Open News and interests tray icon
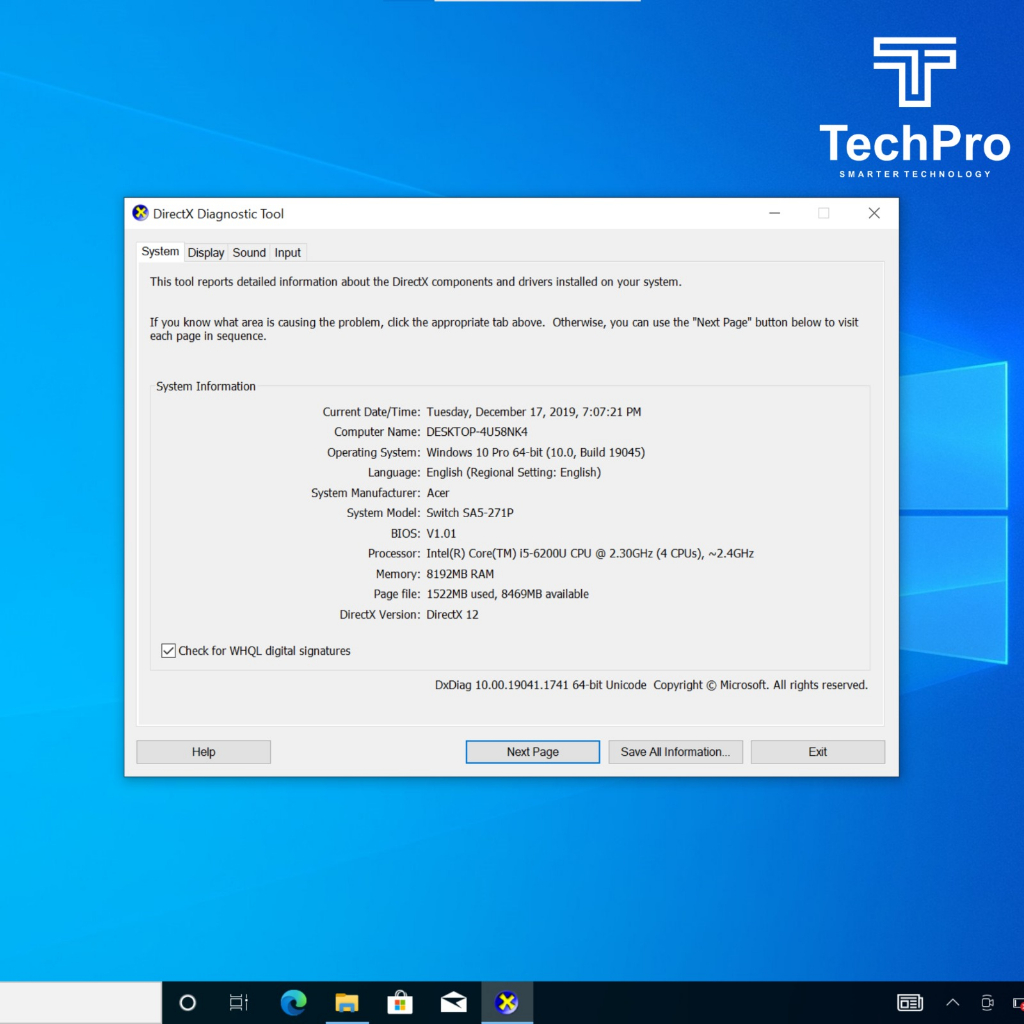This screenshot has height=1024, width=1024. point(910,1003)
